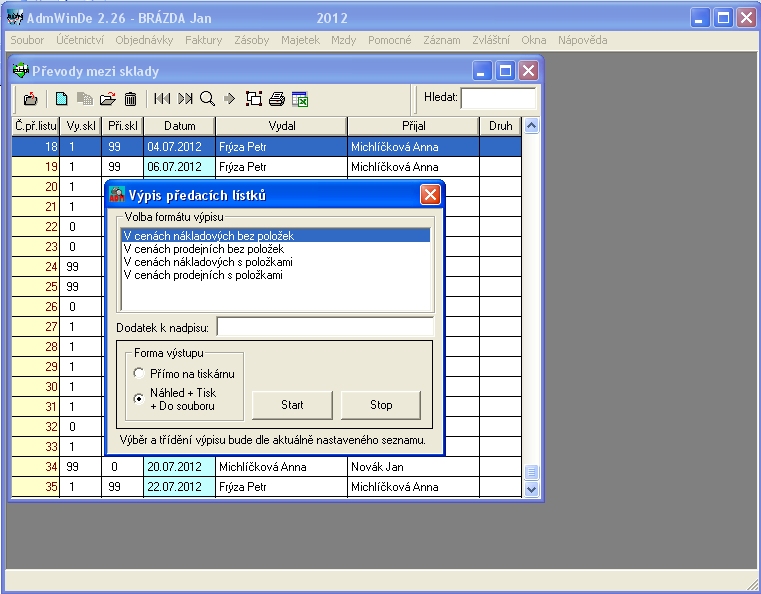761x594 pixels.
Task: Click the Start button
Action: pos(292,405)
